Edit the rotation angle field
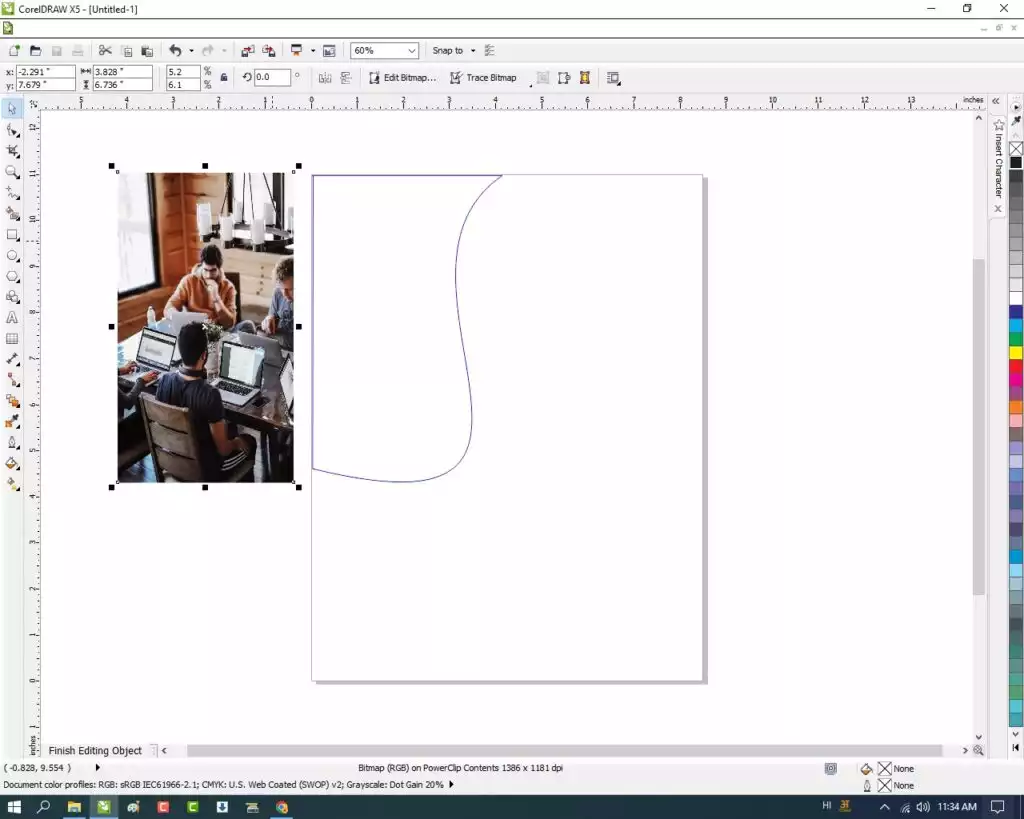The image size is (1024, 819). point(272,77)
